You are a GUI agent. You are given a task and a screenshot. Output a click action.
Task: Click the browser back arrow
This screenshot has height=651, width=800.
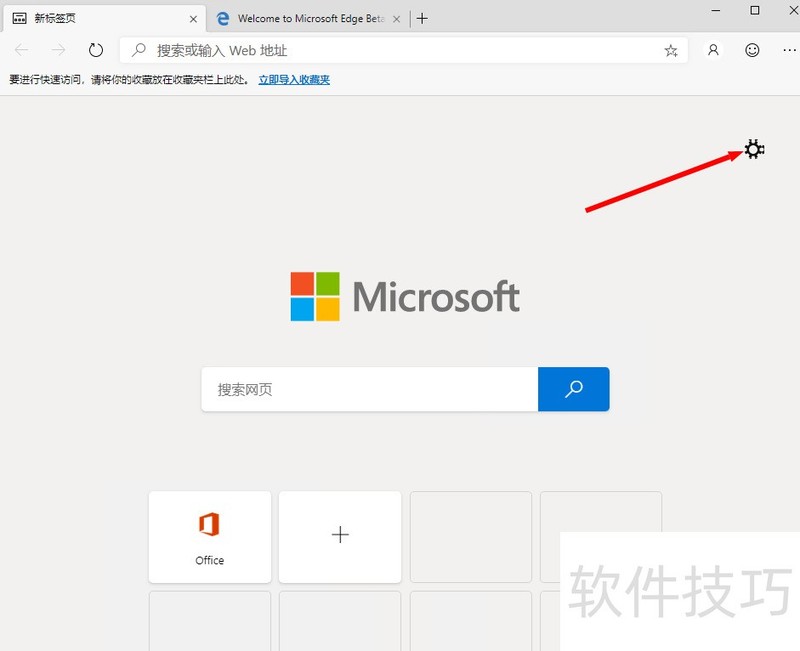pyautogui.click(x=21, y=50)
